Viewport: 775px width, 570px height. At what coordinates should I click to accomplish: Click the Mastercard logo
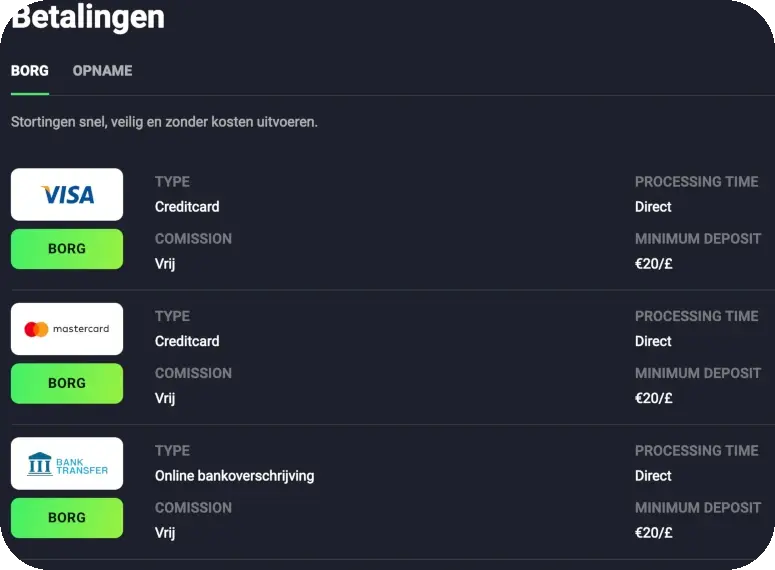click(x=67, y=329)
